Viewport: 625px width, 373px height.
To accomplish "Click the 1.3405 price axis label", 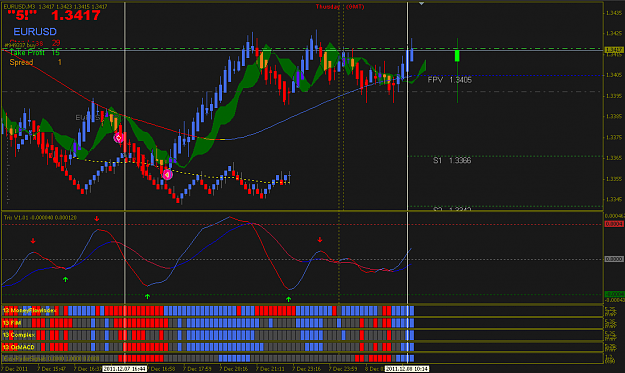I will click(614, 75).
